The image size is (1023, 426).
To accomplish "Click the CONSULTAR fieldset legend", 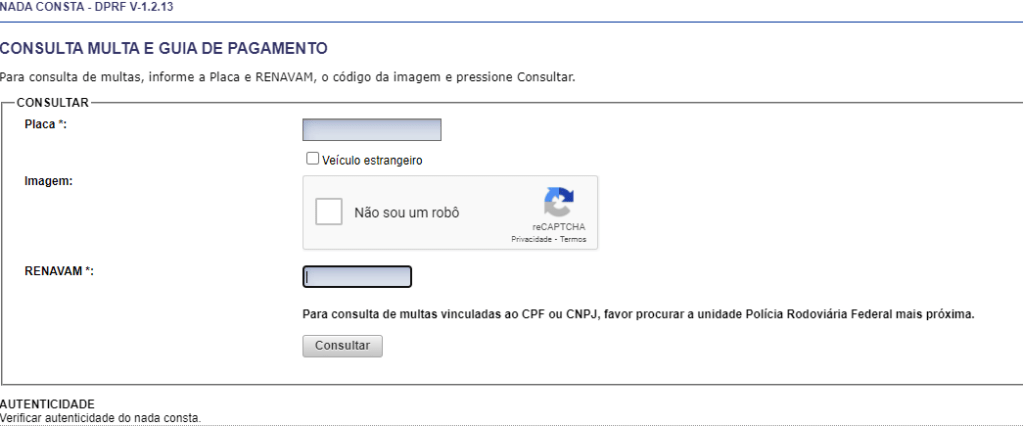I will tap(53, 102).
